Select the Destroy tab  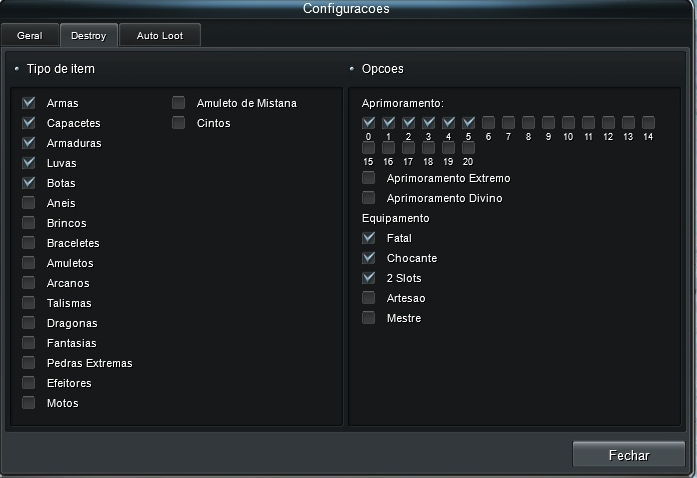(89, 35)
